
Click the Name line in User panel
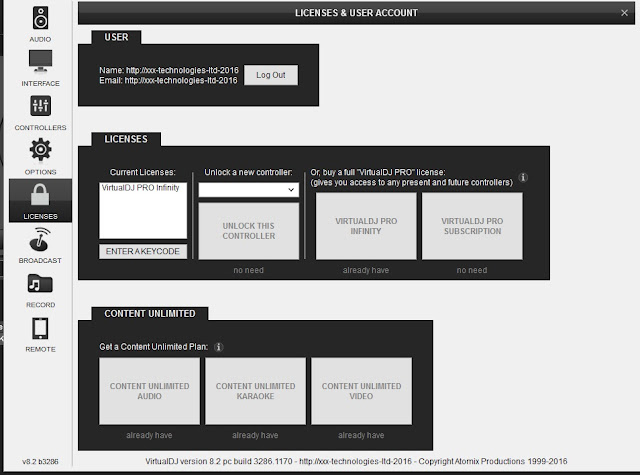[169, 70]
